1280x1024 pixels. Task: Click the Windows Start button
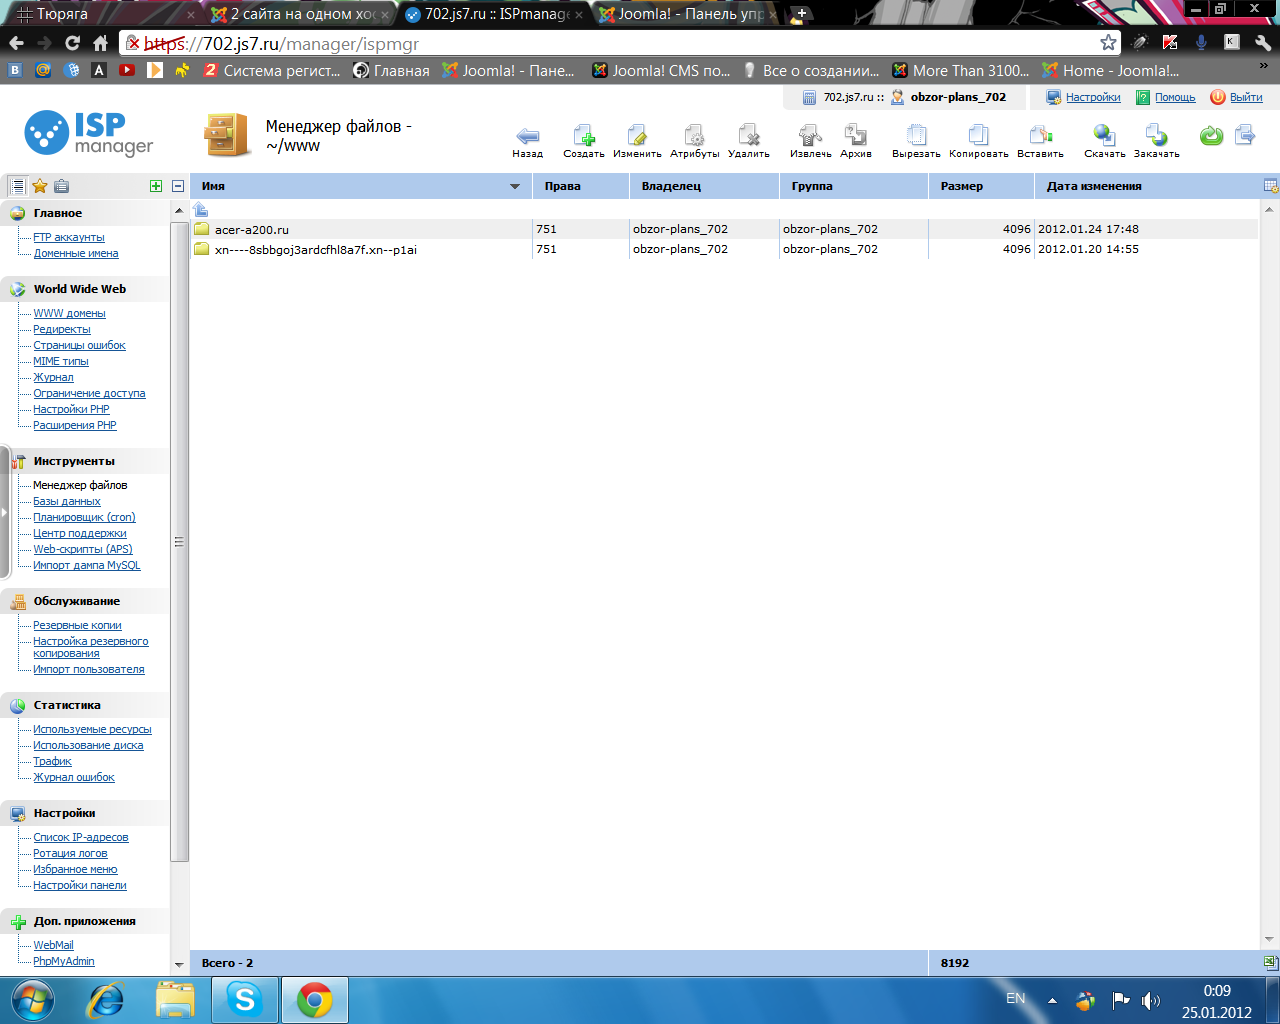coord(33,999)
